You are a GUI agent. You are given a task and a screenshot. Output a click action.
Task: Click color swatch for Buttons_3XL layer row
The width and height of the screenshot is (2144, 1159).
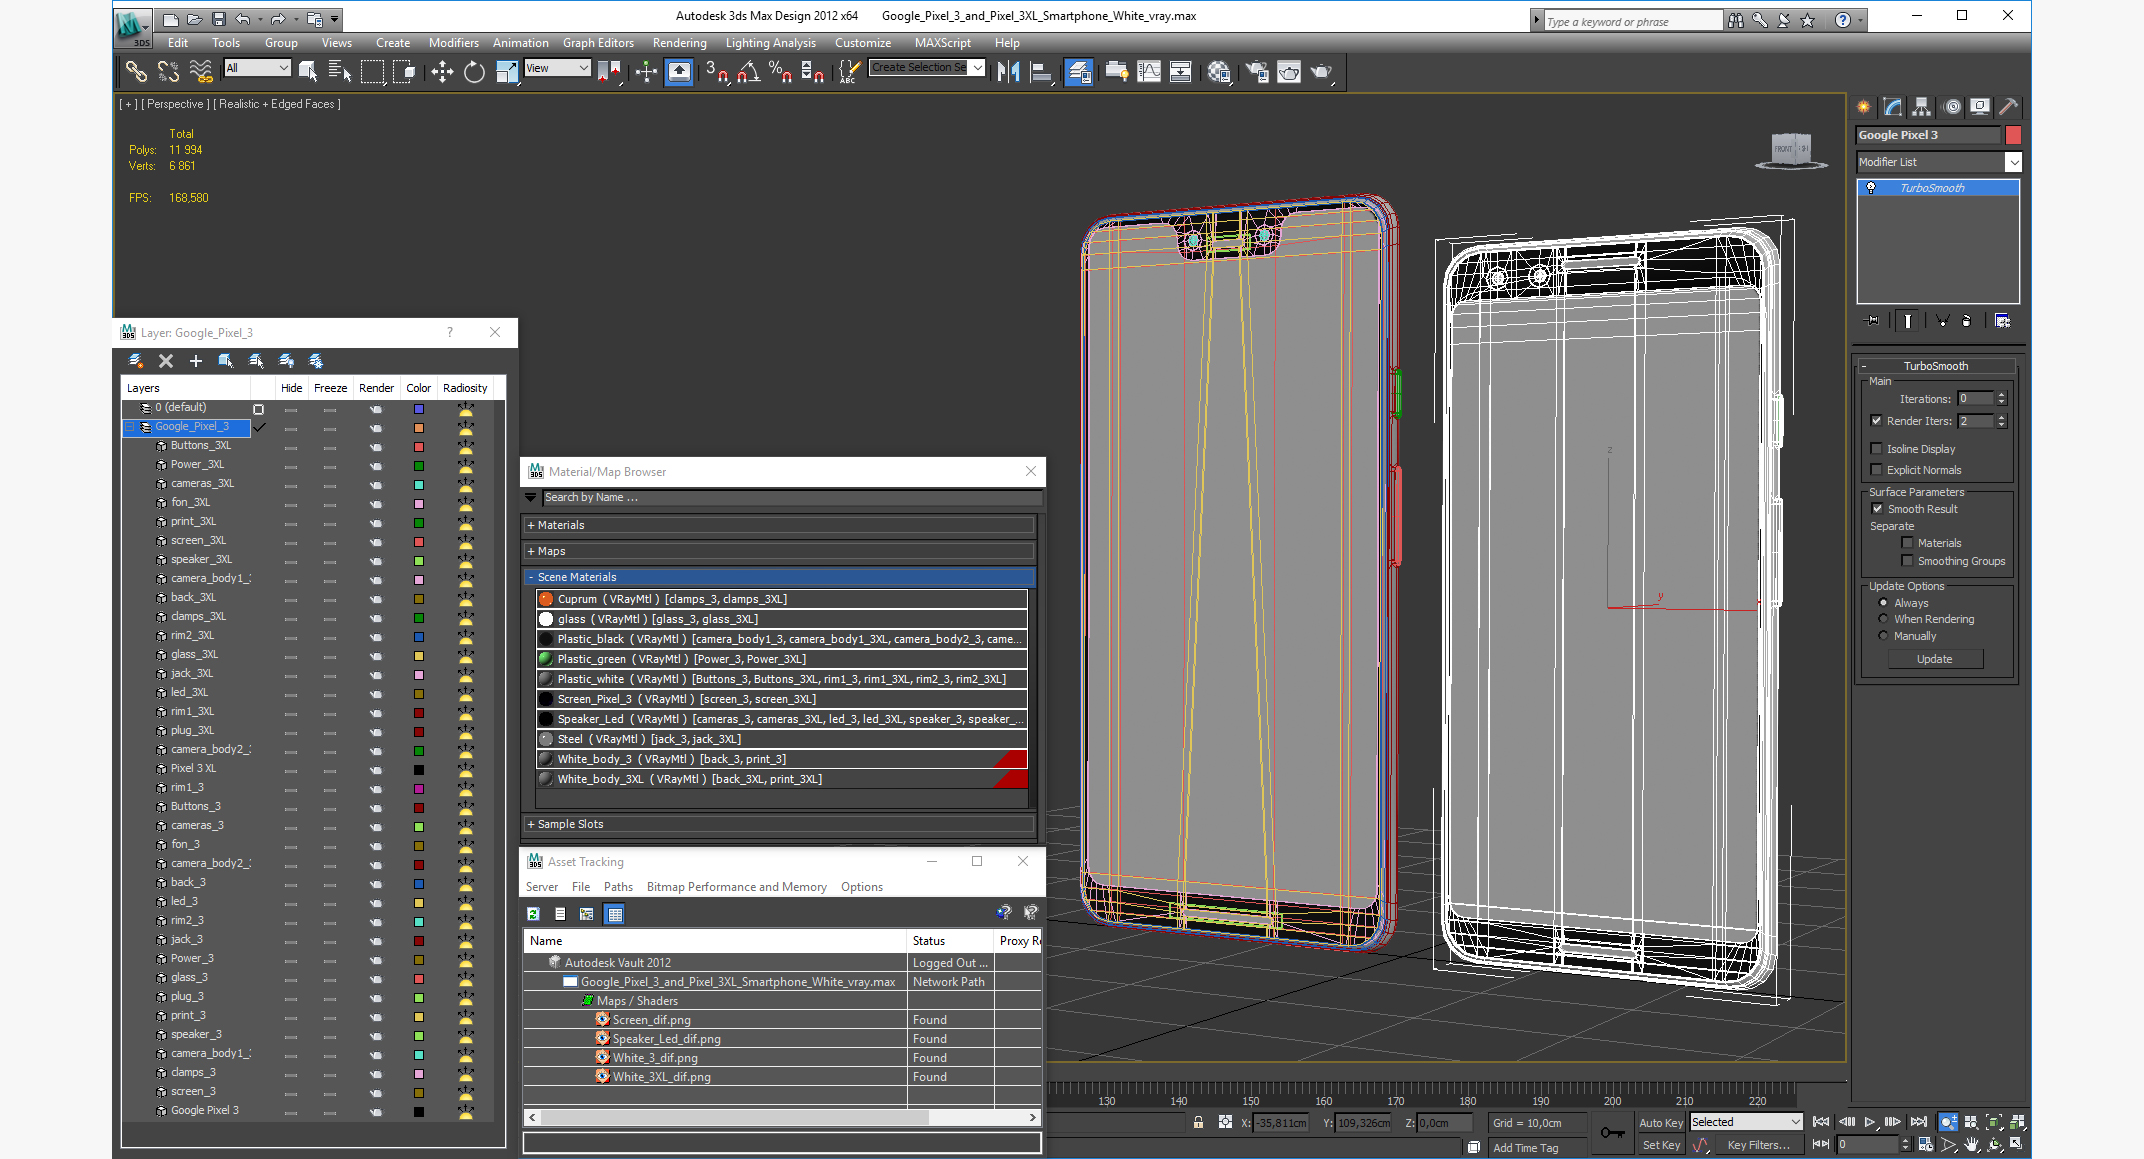tap(419, 446)
